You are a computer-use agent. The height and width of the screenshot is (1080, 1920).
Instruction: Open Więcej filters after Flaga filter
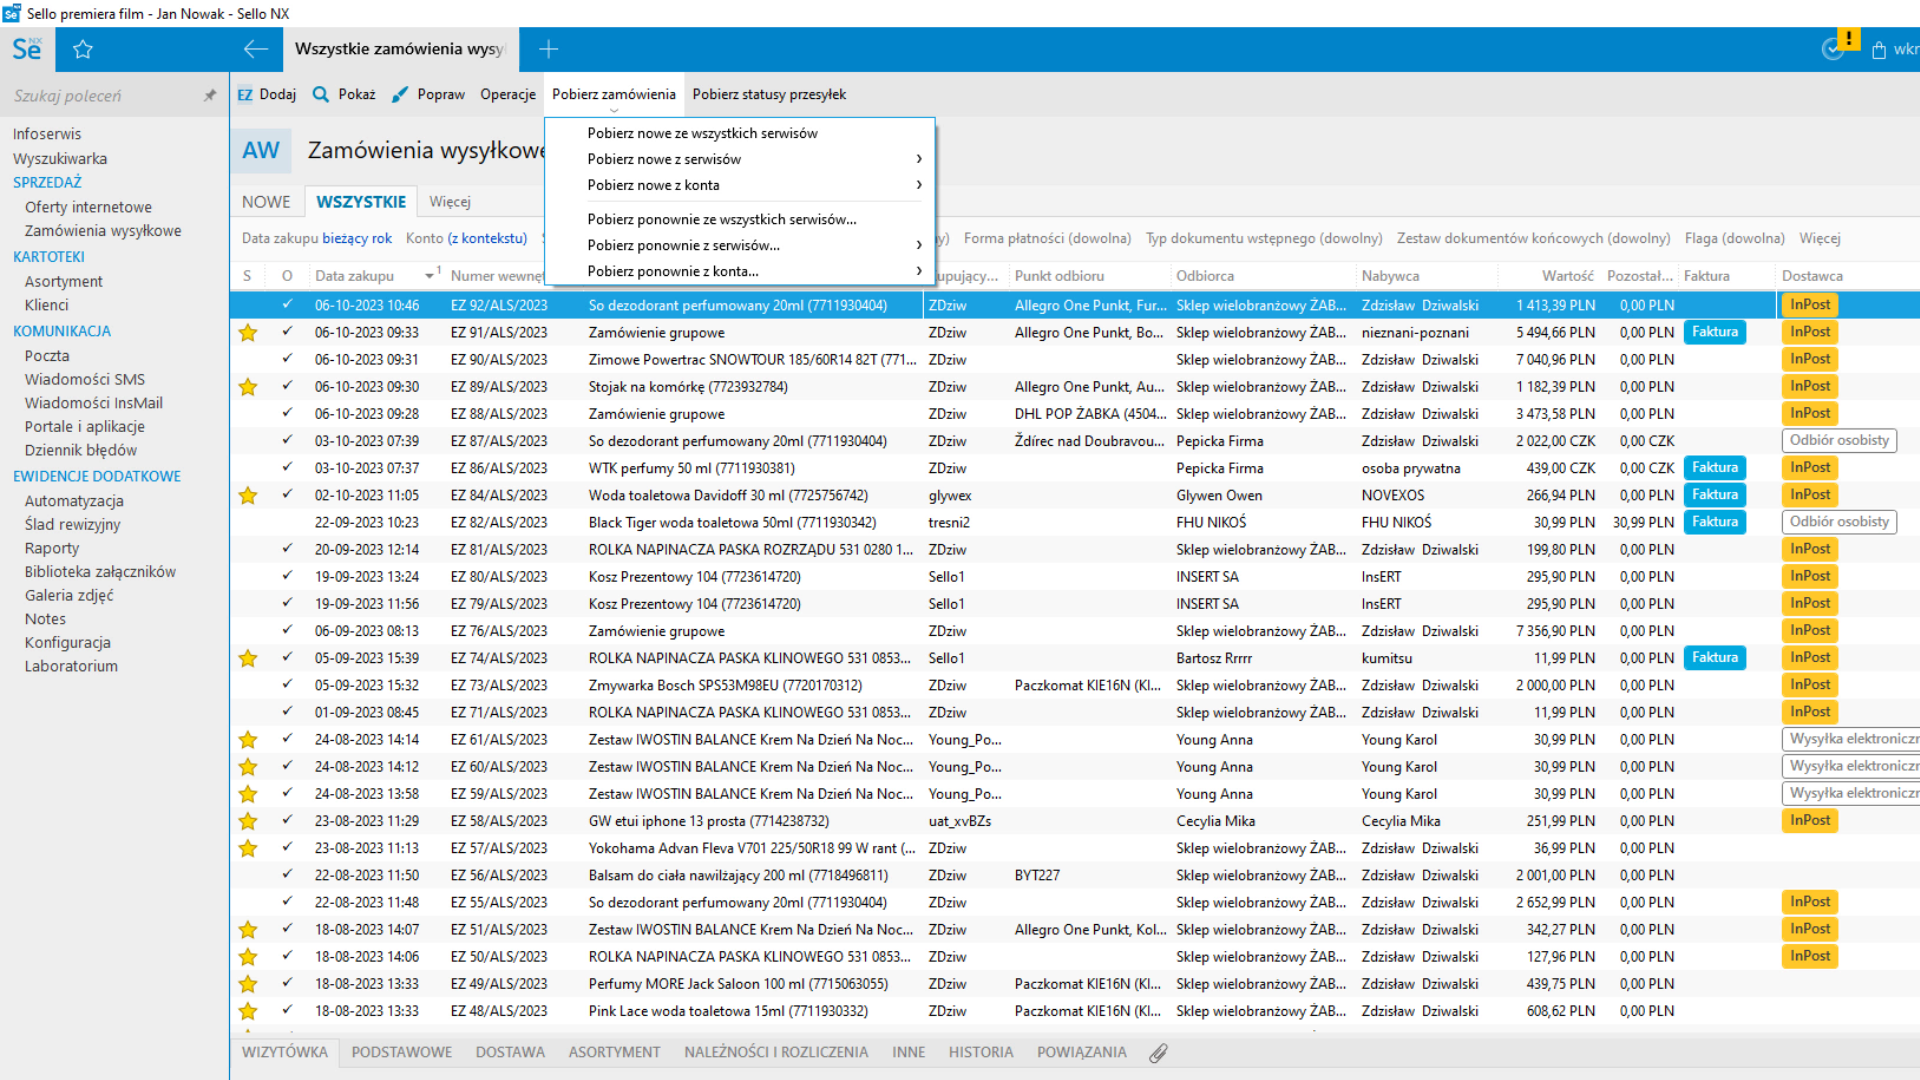pos(1819,238)
